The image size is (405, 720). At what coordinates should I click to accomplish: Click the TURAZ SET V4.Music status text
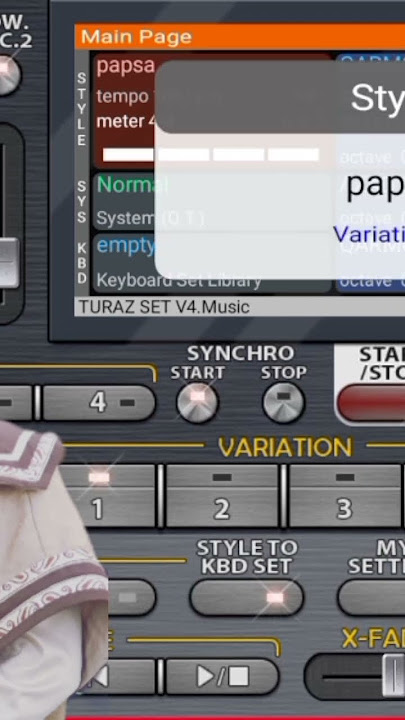click(x=164, y=307)
